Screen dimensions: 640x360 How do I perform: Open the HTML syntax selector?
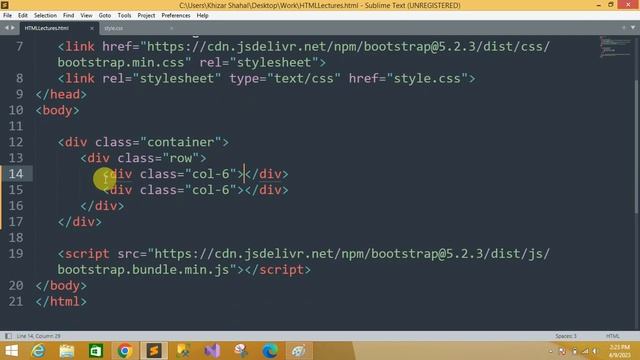pos(612,336)
